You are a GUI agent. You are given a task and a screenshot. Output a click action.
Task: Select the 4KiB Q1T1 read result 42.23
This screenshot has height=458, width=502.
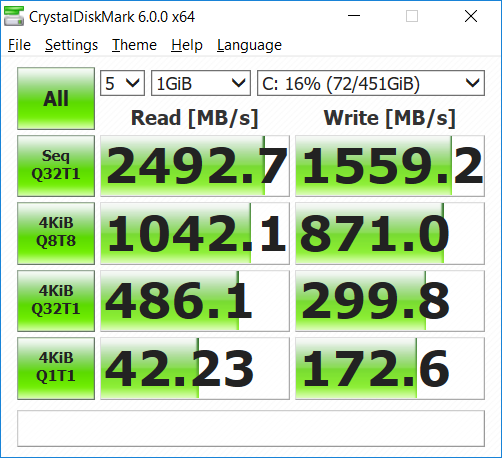click(195, 368)
